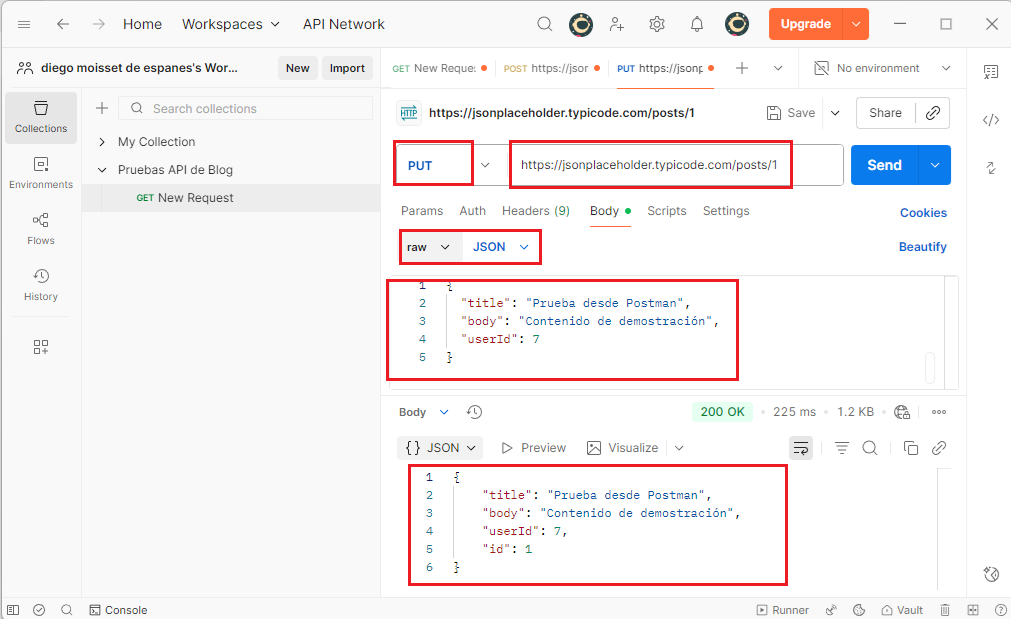Click the search icon in response toolbar
1011x619 pixels.
(870, 448)
